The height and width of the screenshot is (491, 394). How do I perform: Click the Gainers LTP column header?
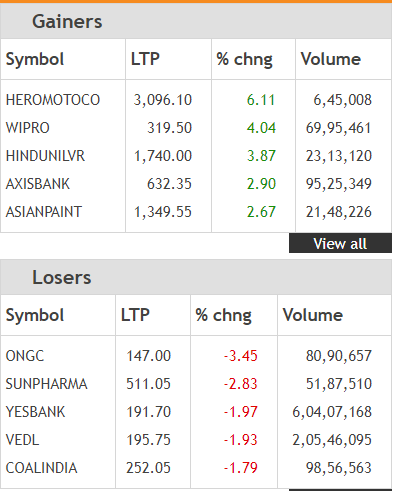tap(145, 59)
